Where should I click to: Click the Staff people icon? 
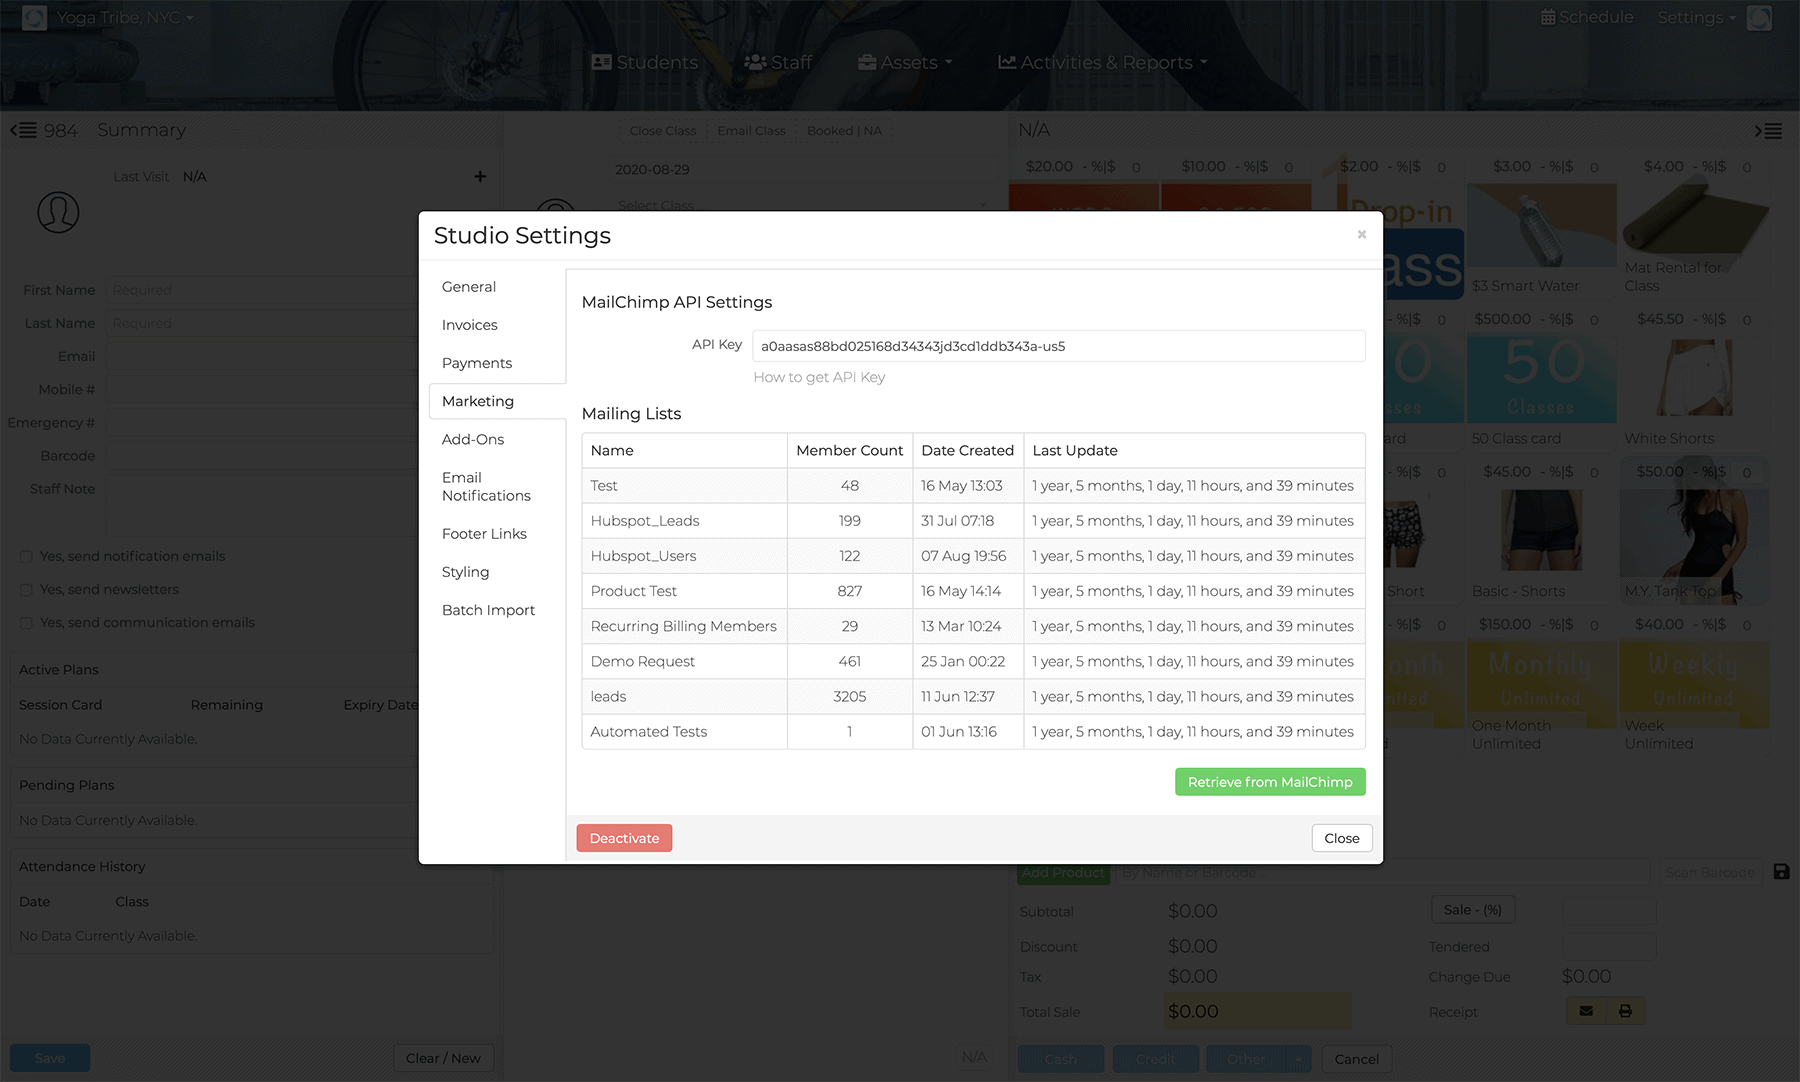[x=756, y=62]
